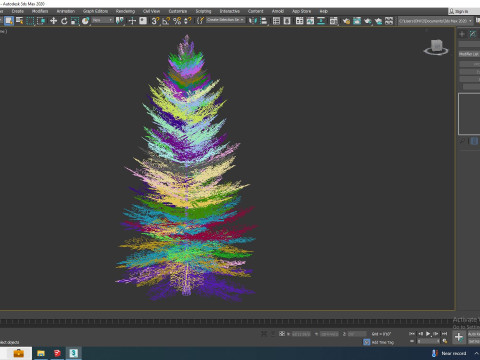Viewport: 480px width, 360px height.
Task: Click Render in the Cloud icon
Action: [x=378, y=21]
